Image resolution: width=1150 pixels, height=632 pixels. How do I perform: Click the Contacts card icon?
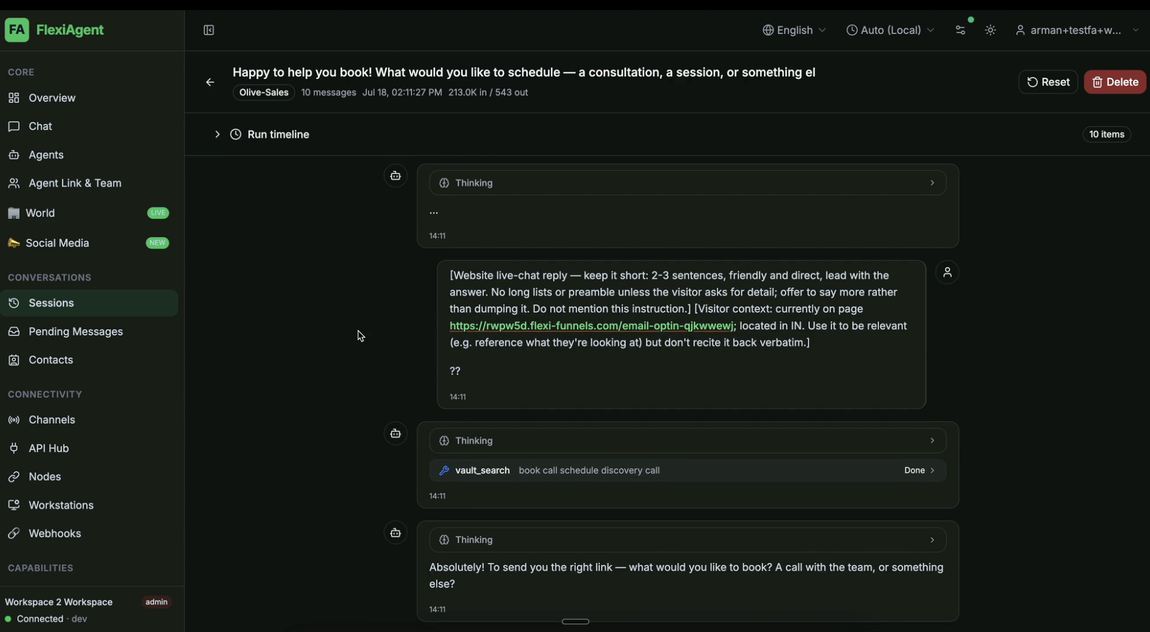pos(14,360)
